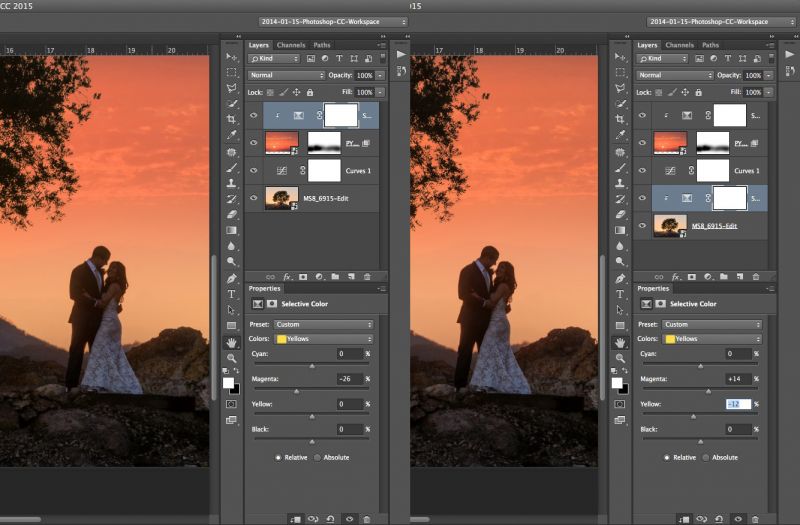This screenshot has width=800, height=525.
Task: Select the Path Selection tool in right window
Action: coord(620,310)
